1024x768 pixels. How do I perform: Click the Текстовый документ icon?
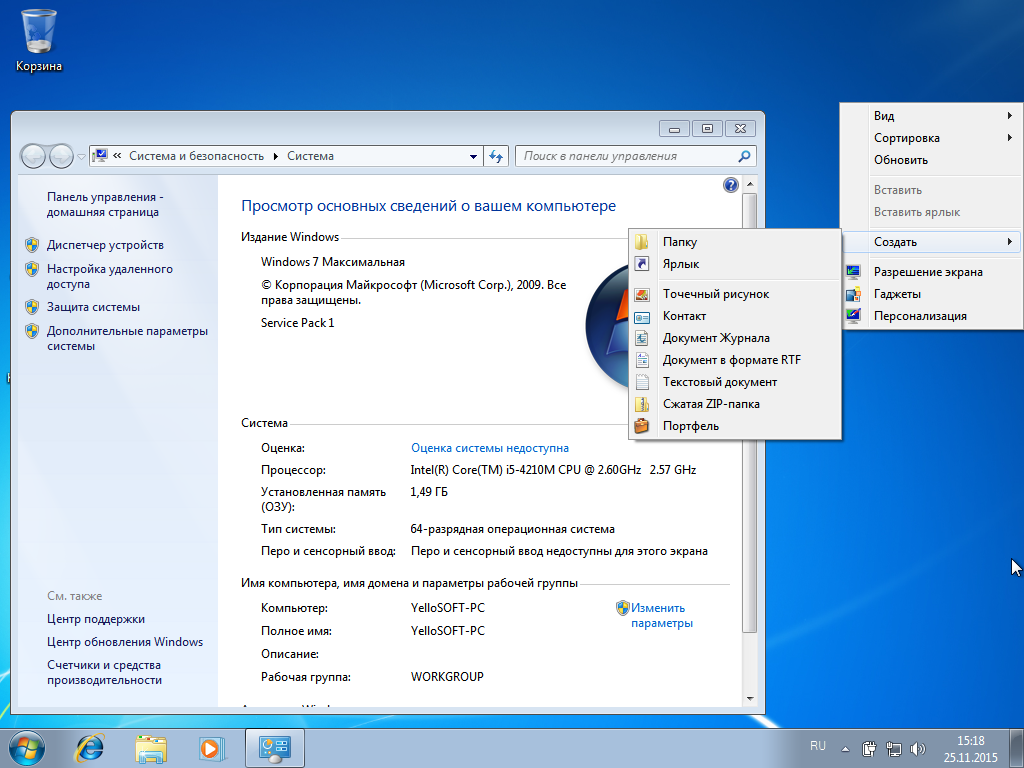click(642, 382)
